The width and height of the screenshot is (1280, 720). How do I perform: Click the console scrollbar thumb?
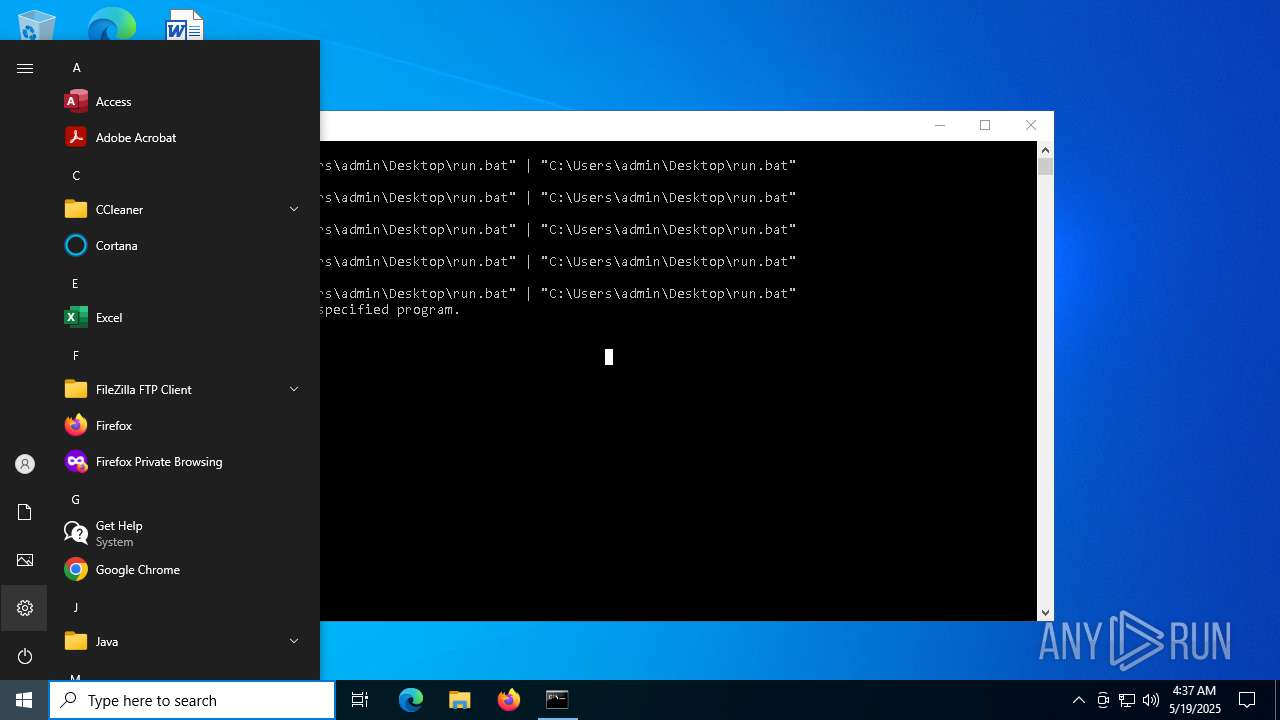click(1045, 167)
